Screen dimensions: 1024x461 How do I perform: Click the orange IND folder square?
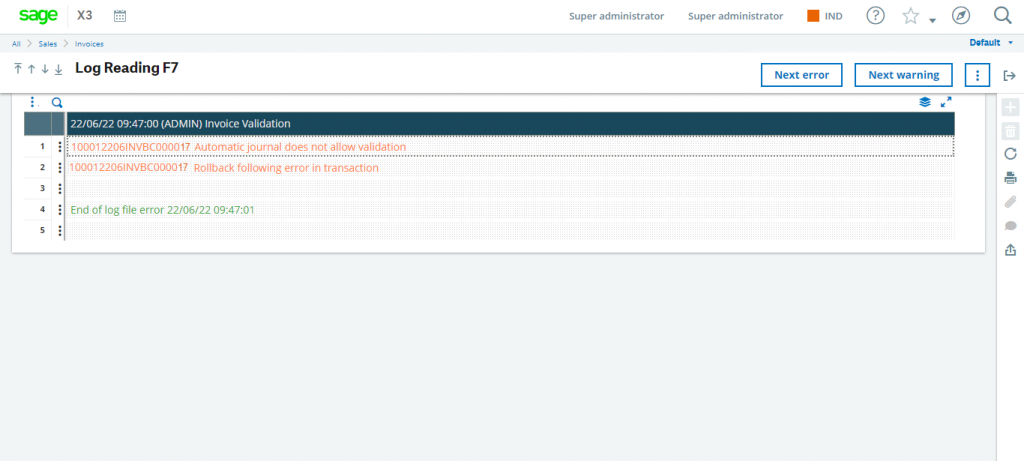pyautogui.click(x=813, y=16)
